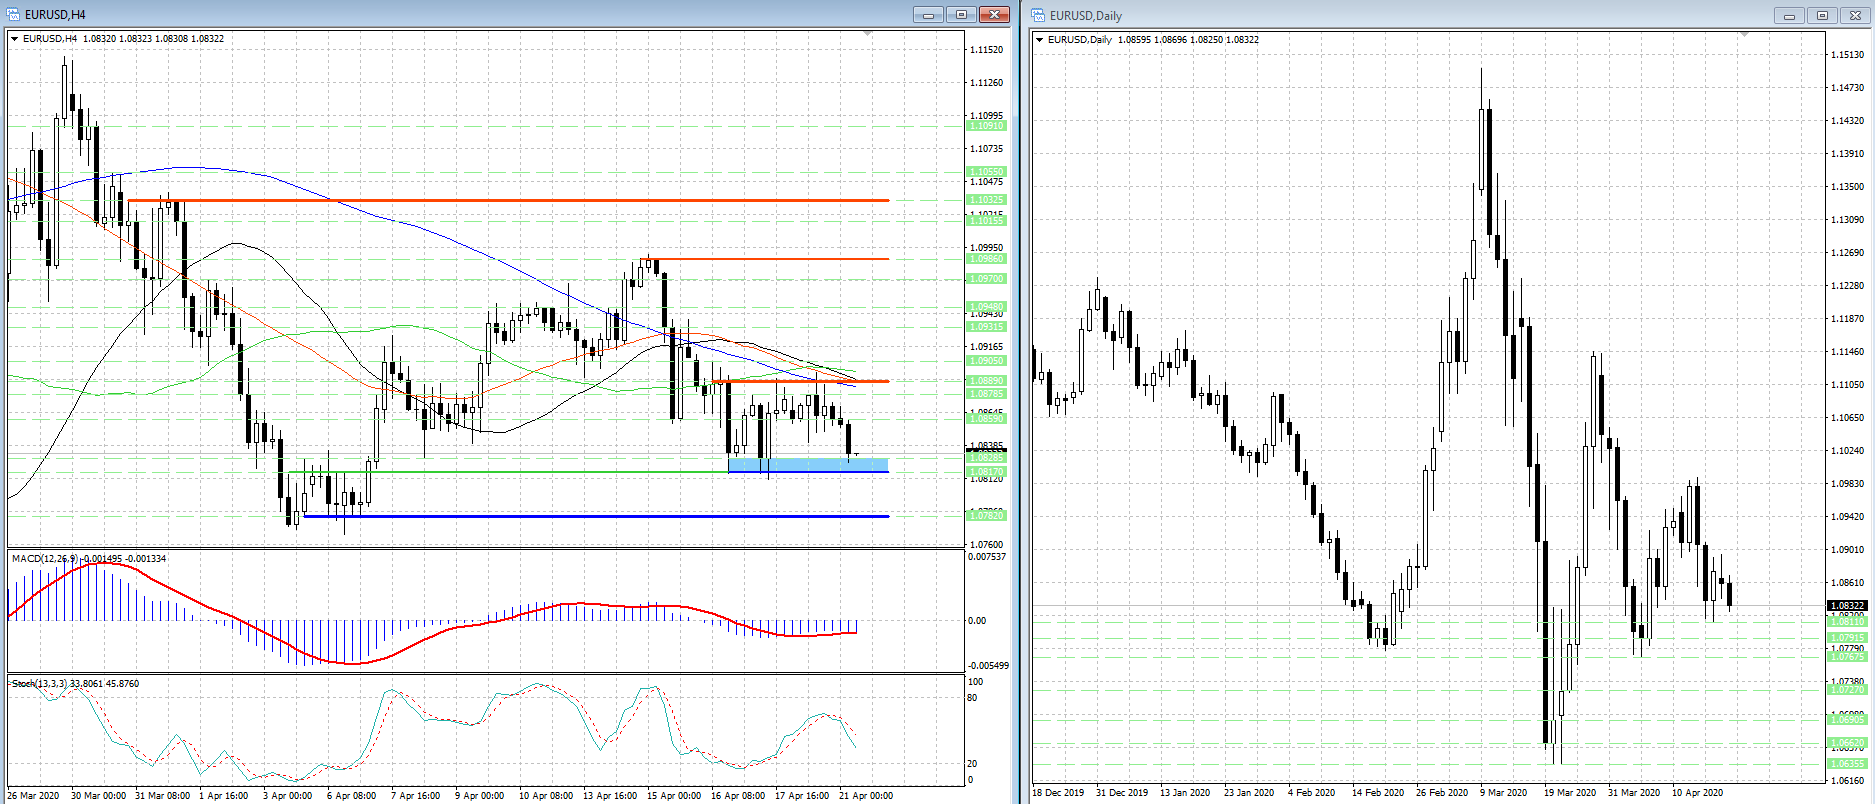Screen dimensions: 1875x804
Task: Select the orange horizontal line at 1.10325
Action: (x=508, y=201)
